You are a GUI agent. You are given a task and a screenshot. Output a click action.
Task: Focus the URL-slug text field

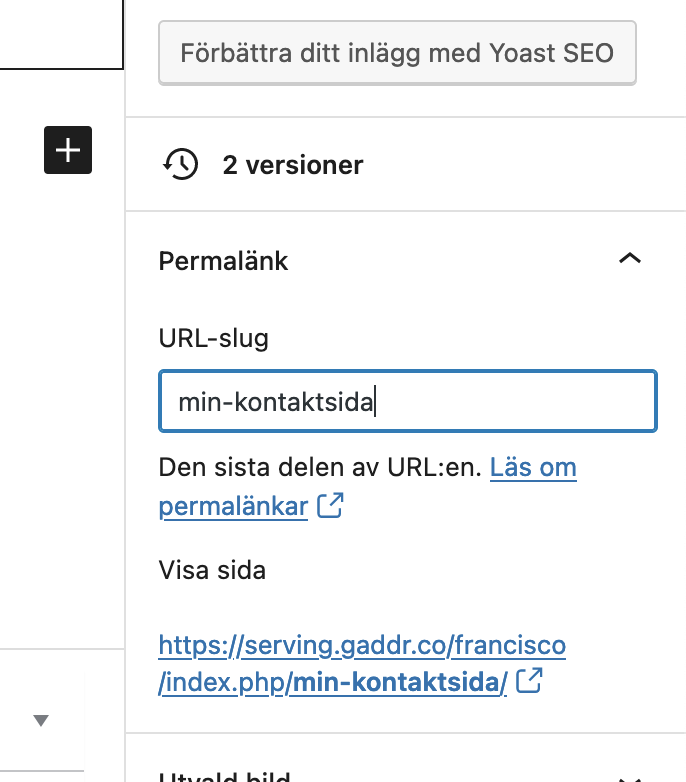click(407, 402)
